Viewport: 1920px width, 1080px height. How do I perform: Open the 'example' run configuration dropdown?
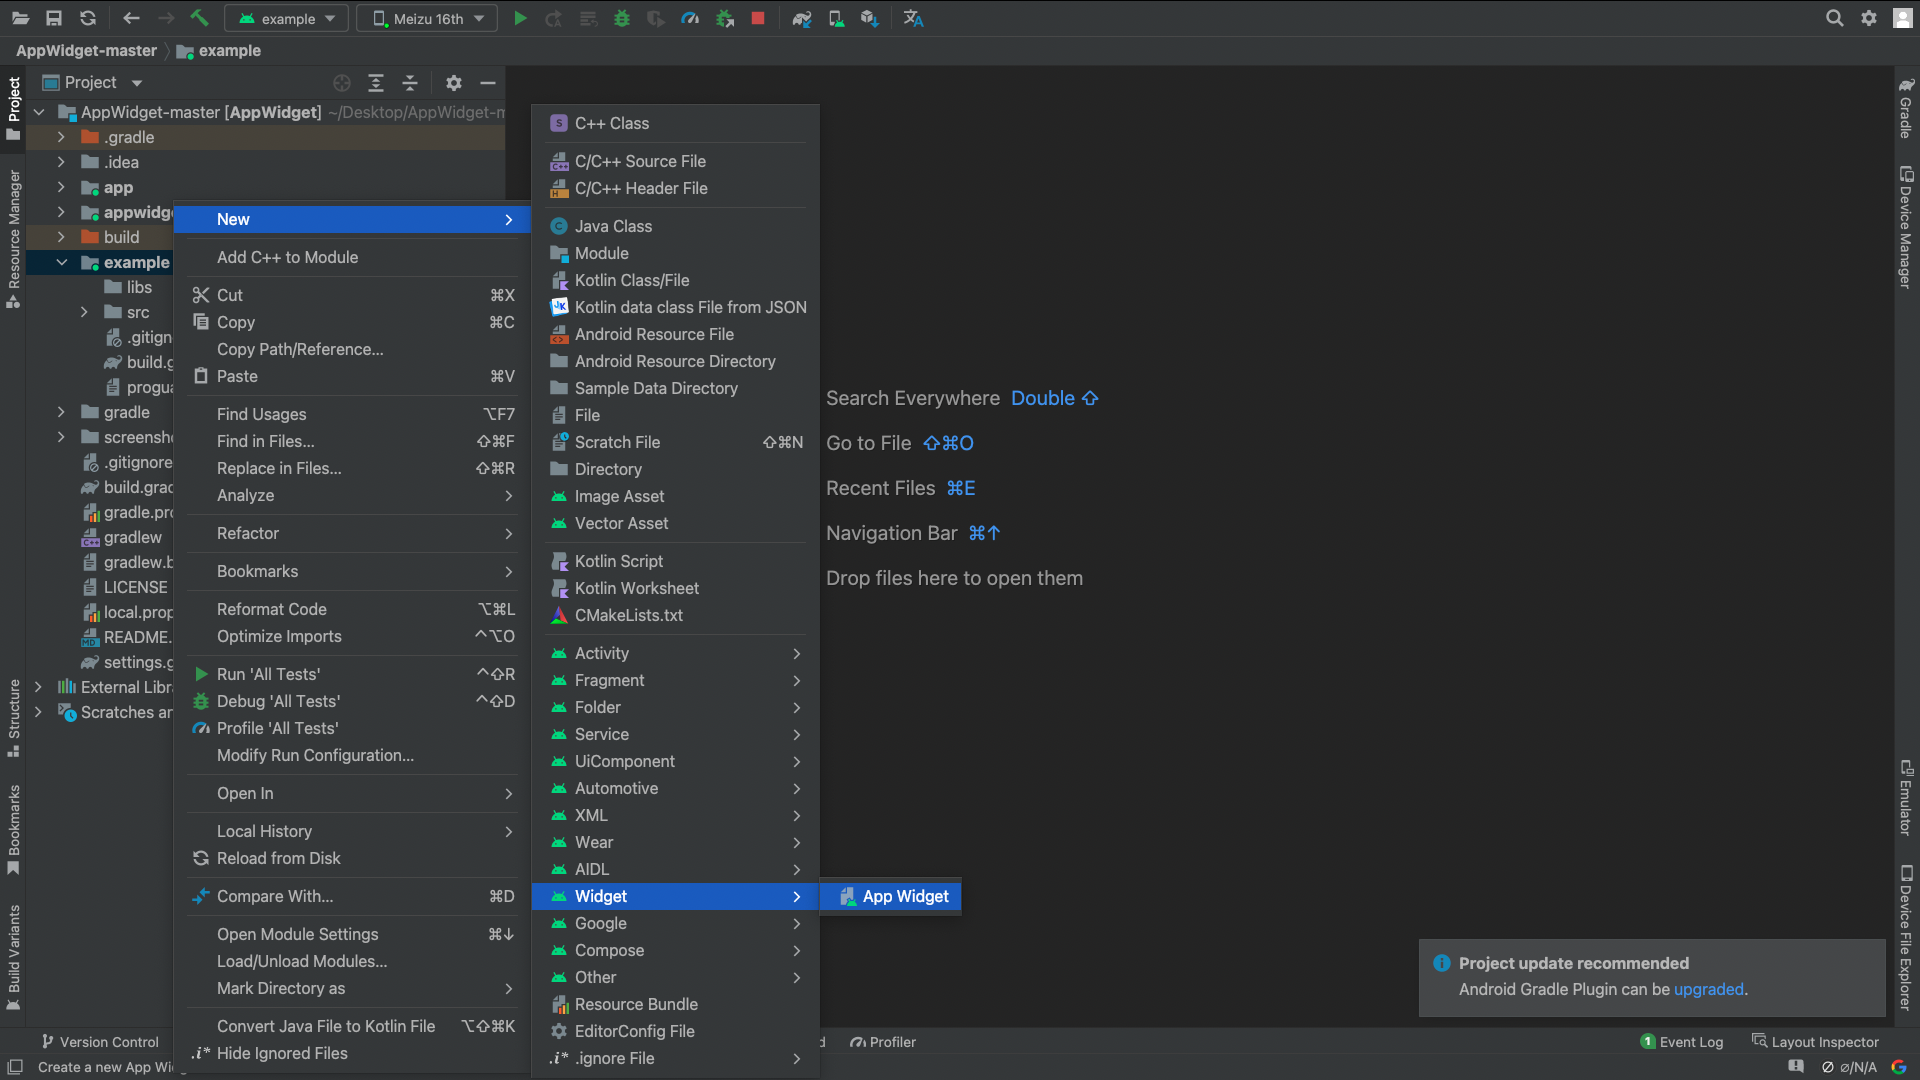click(x=286, y=18)
